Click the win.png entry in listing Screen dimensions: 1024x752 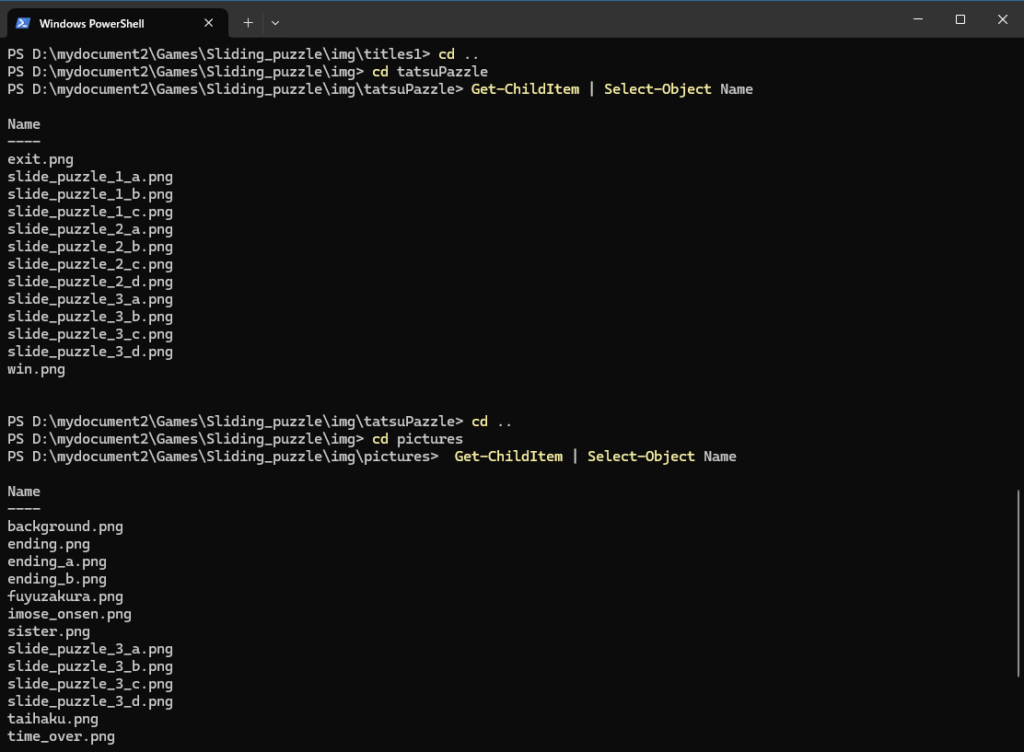point(36,369)
